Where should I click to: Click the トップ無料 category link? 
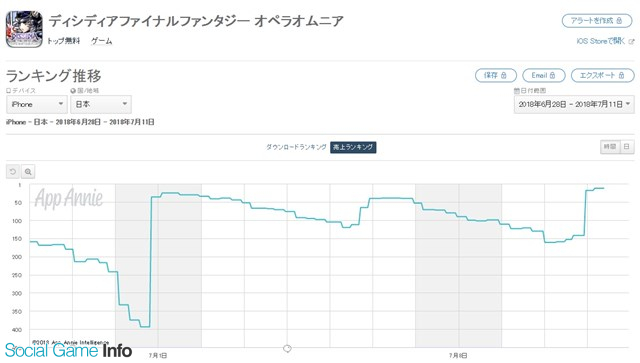64,41
